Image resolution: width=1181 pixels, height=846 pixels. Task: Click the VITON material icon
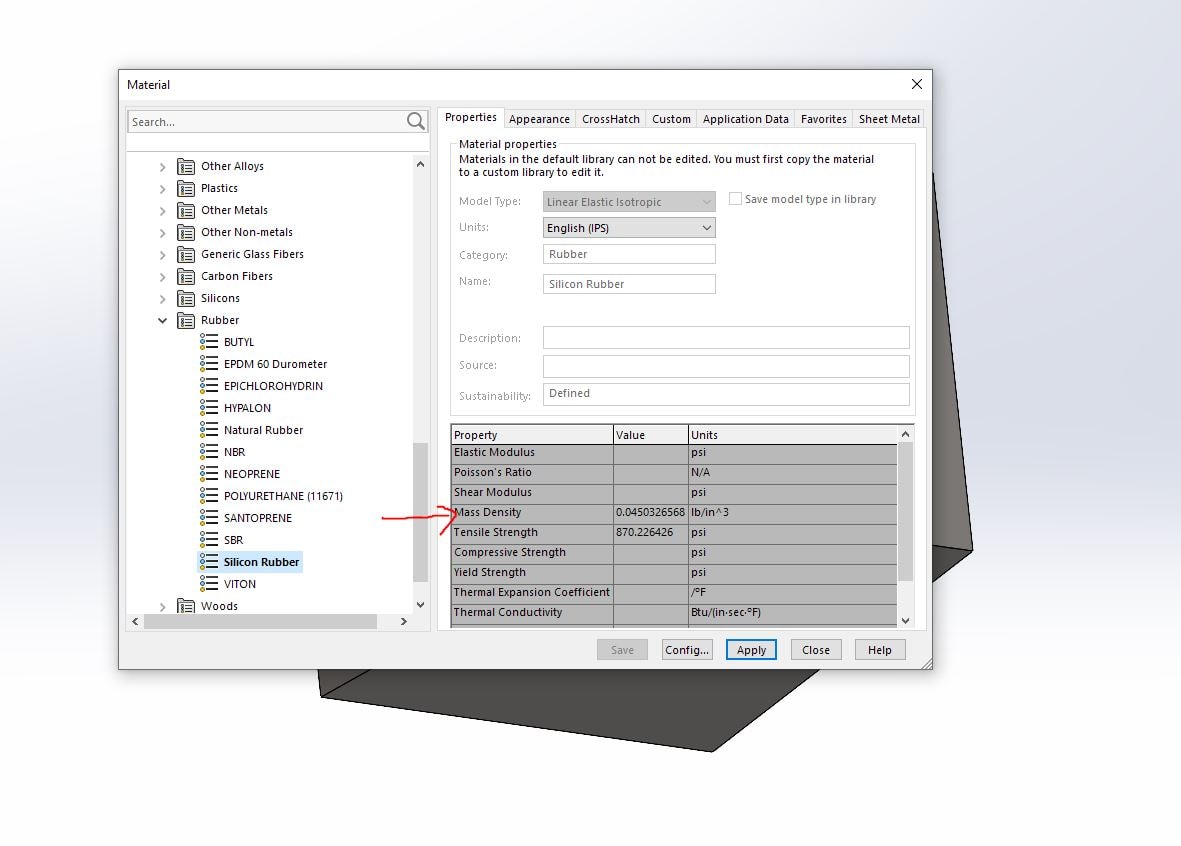pos(209,583)
